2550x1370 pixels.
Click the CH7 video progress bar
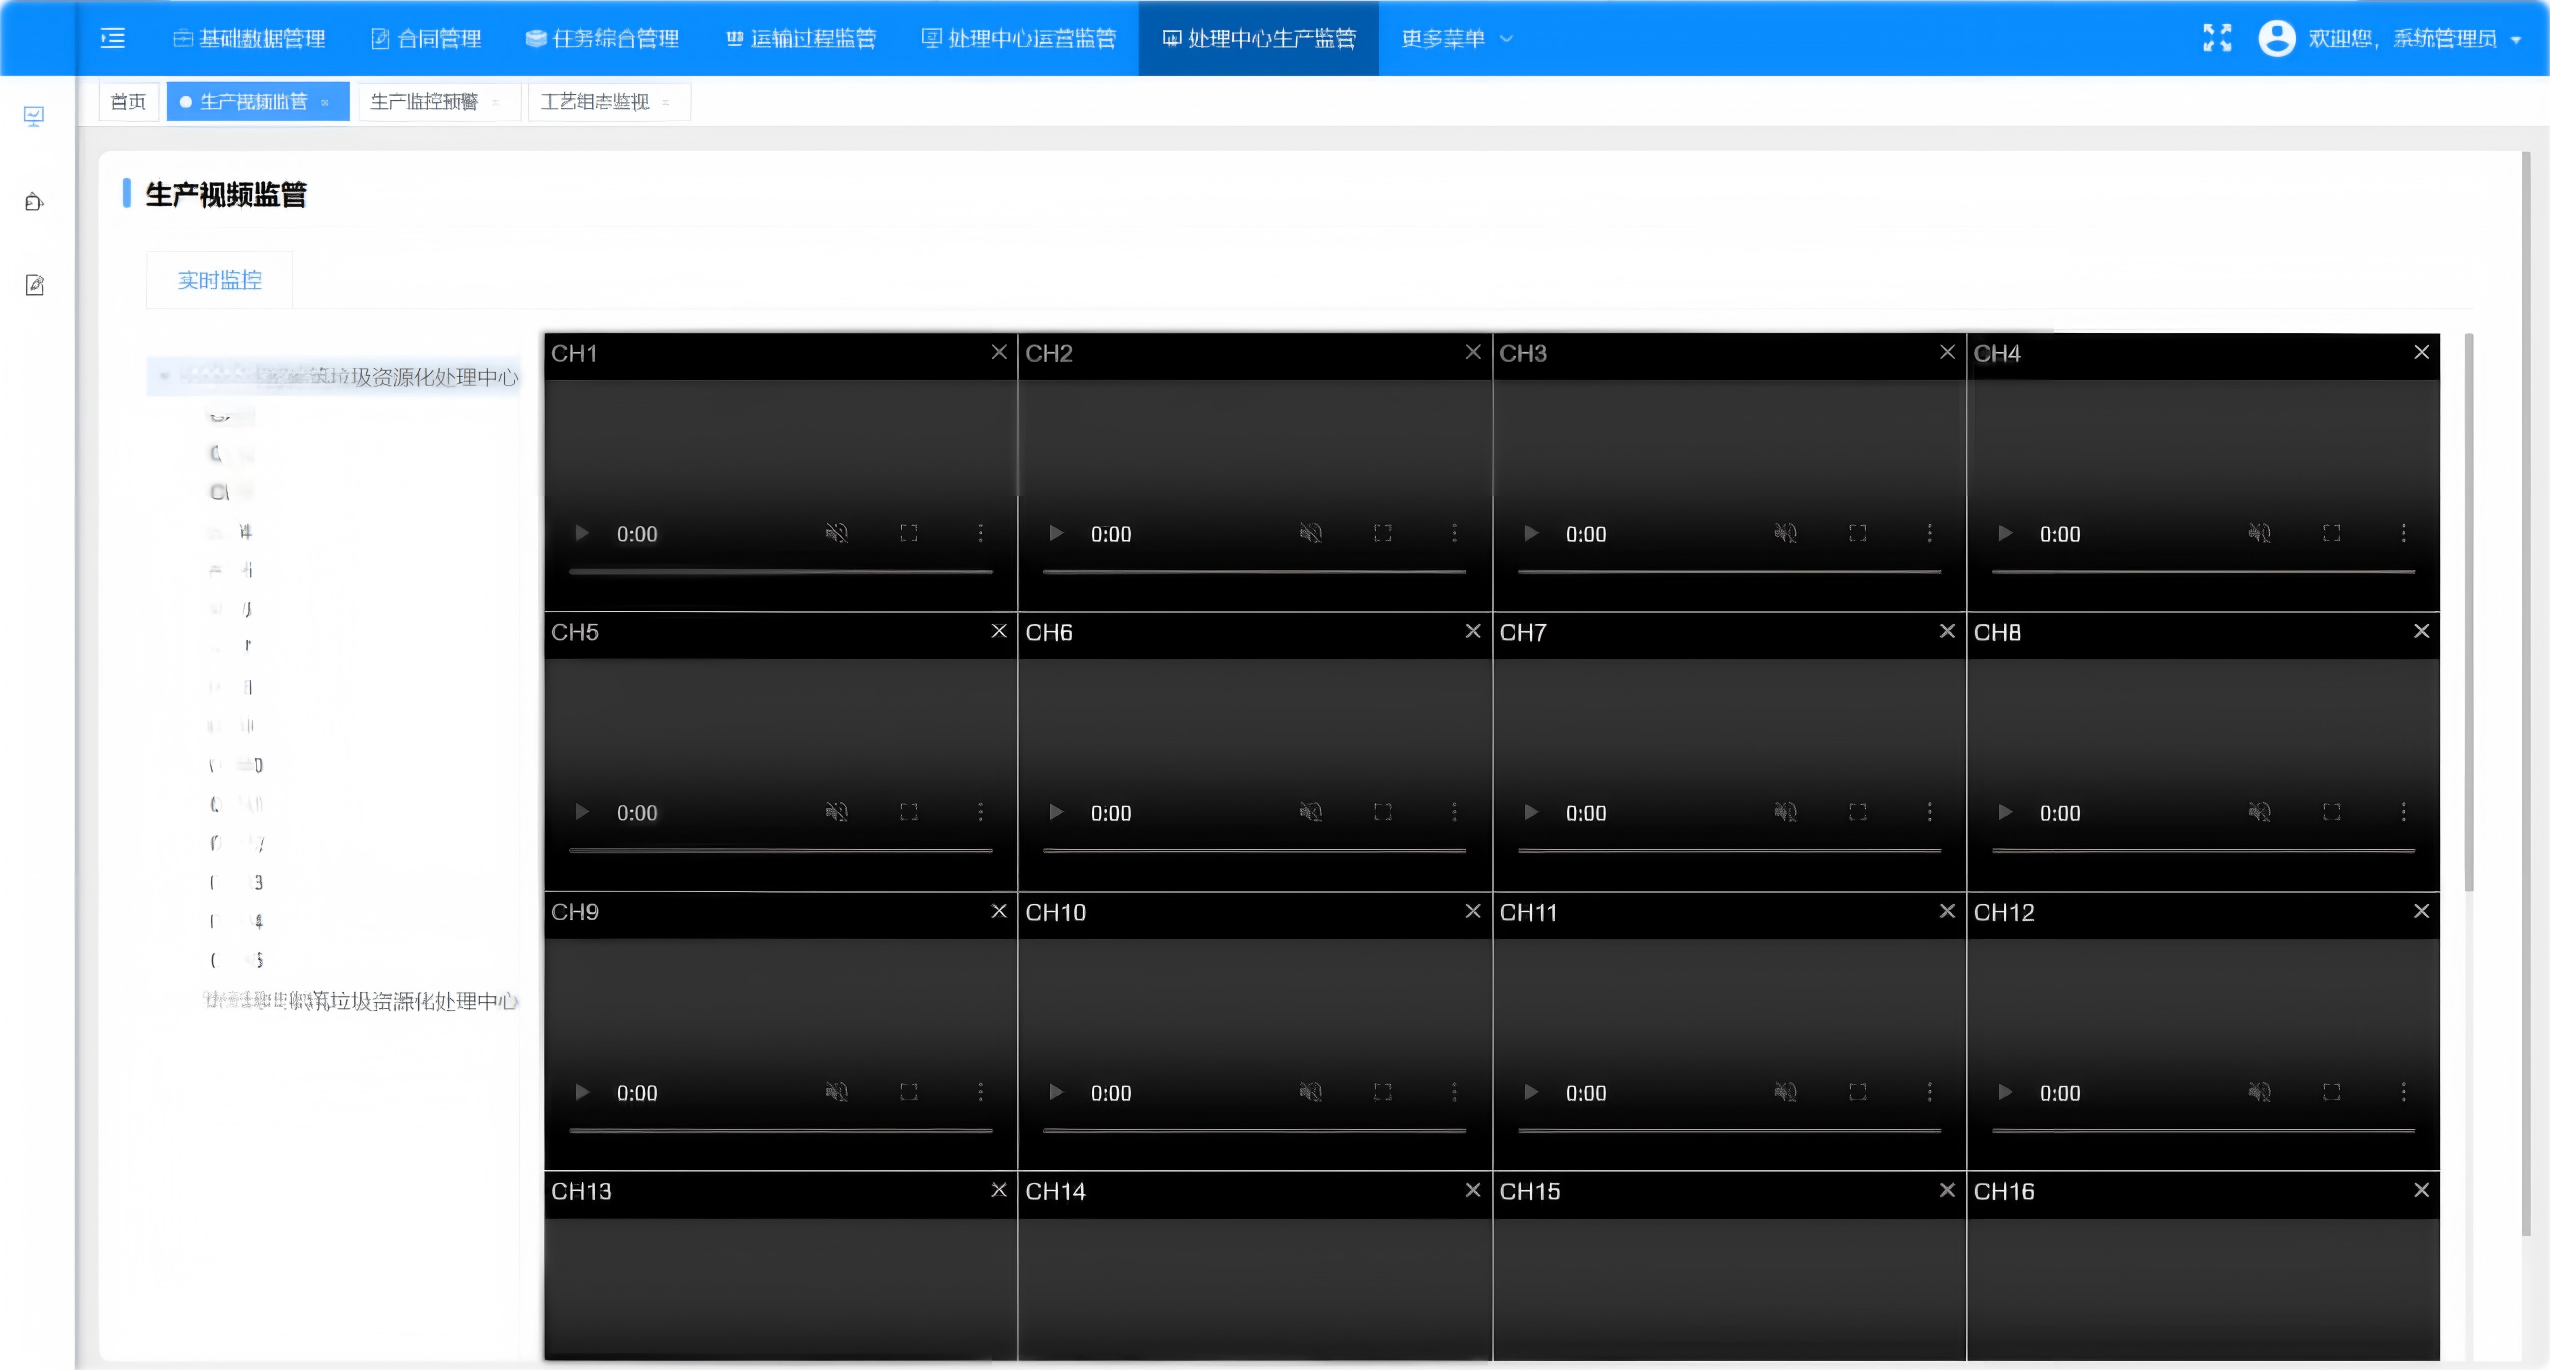(x=1728, y=850)
